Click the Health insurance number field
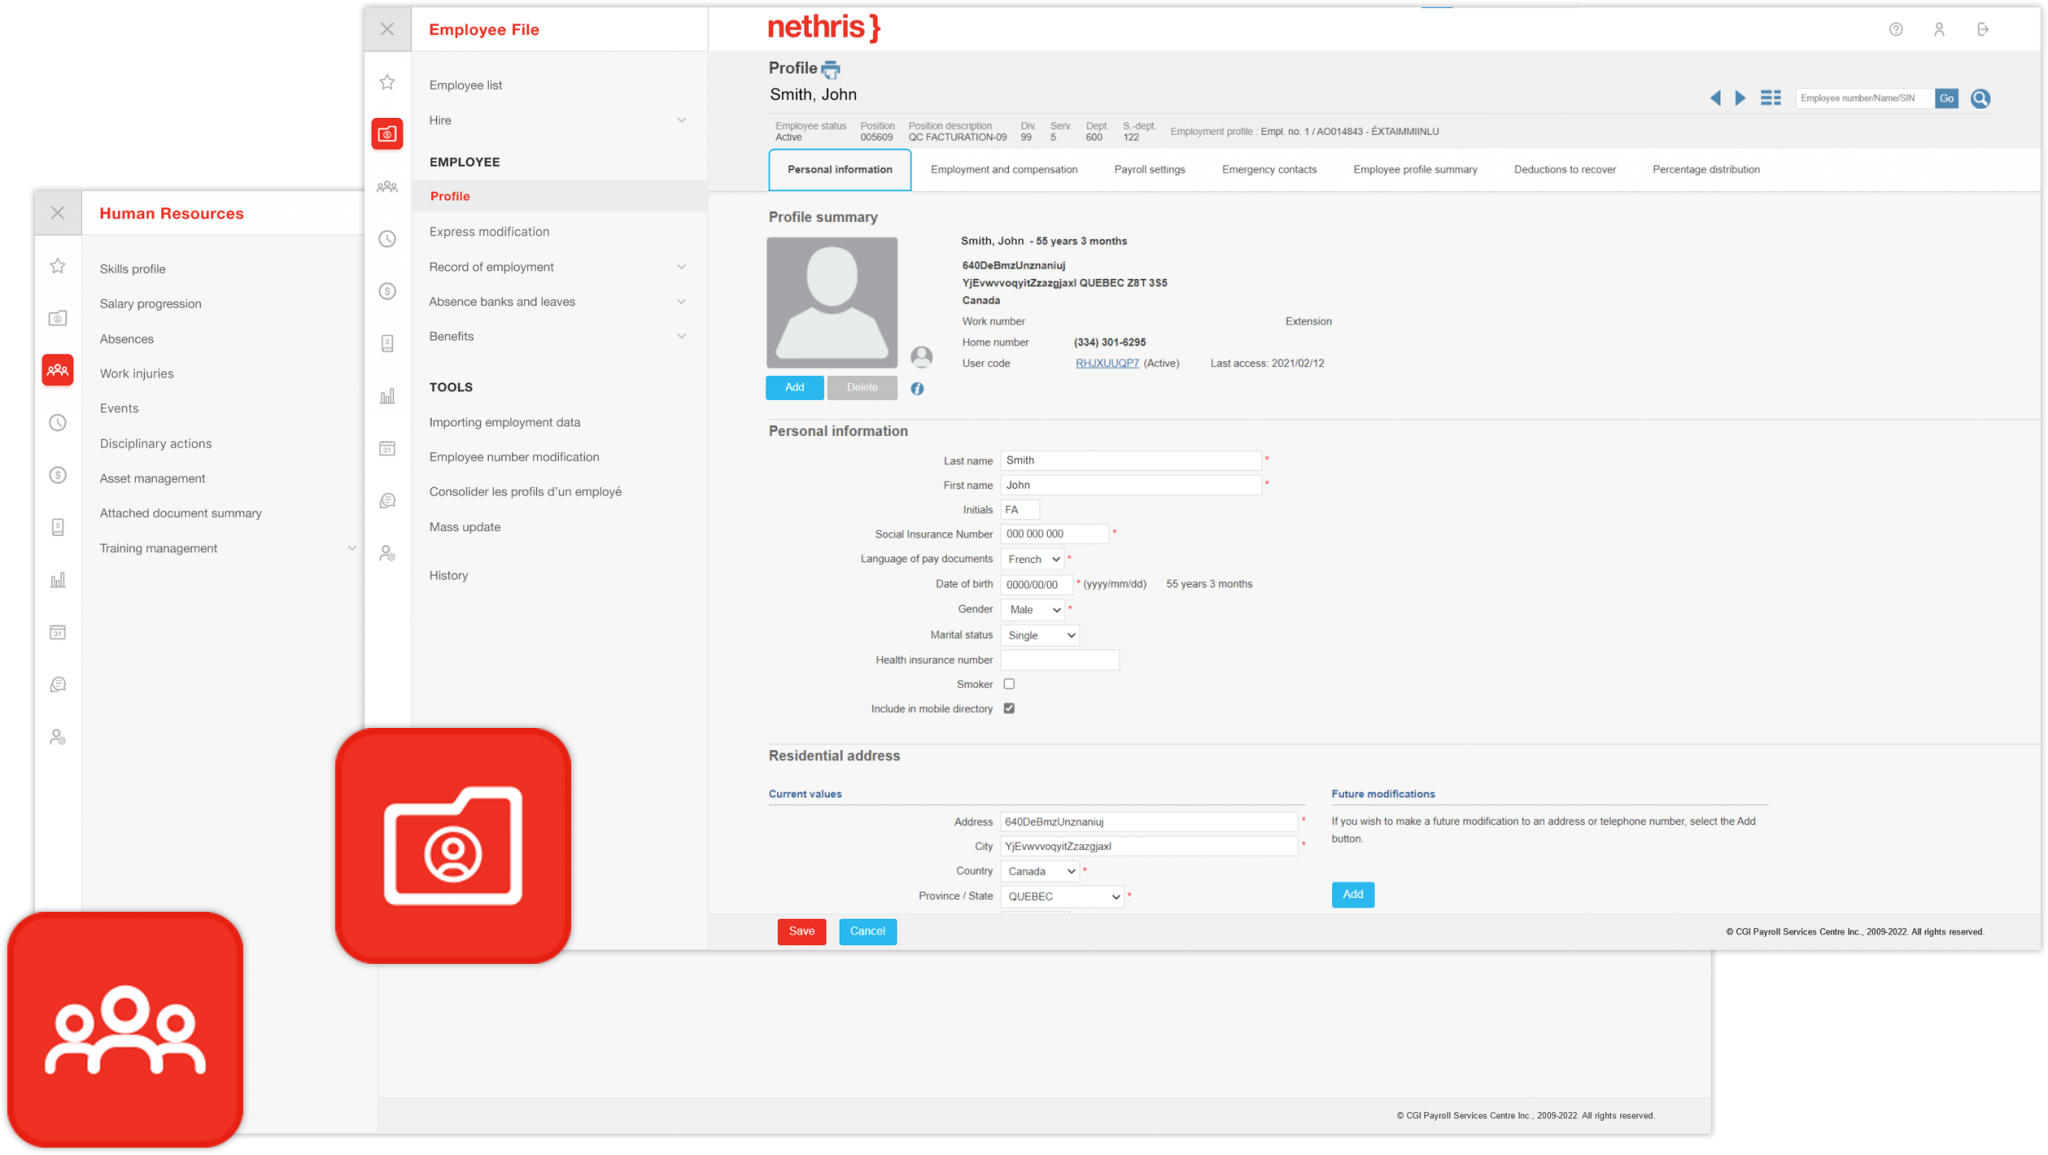Viewport: 2048px width, 1155px height. (1059, 660)
